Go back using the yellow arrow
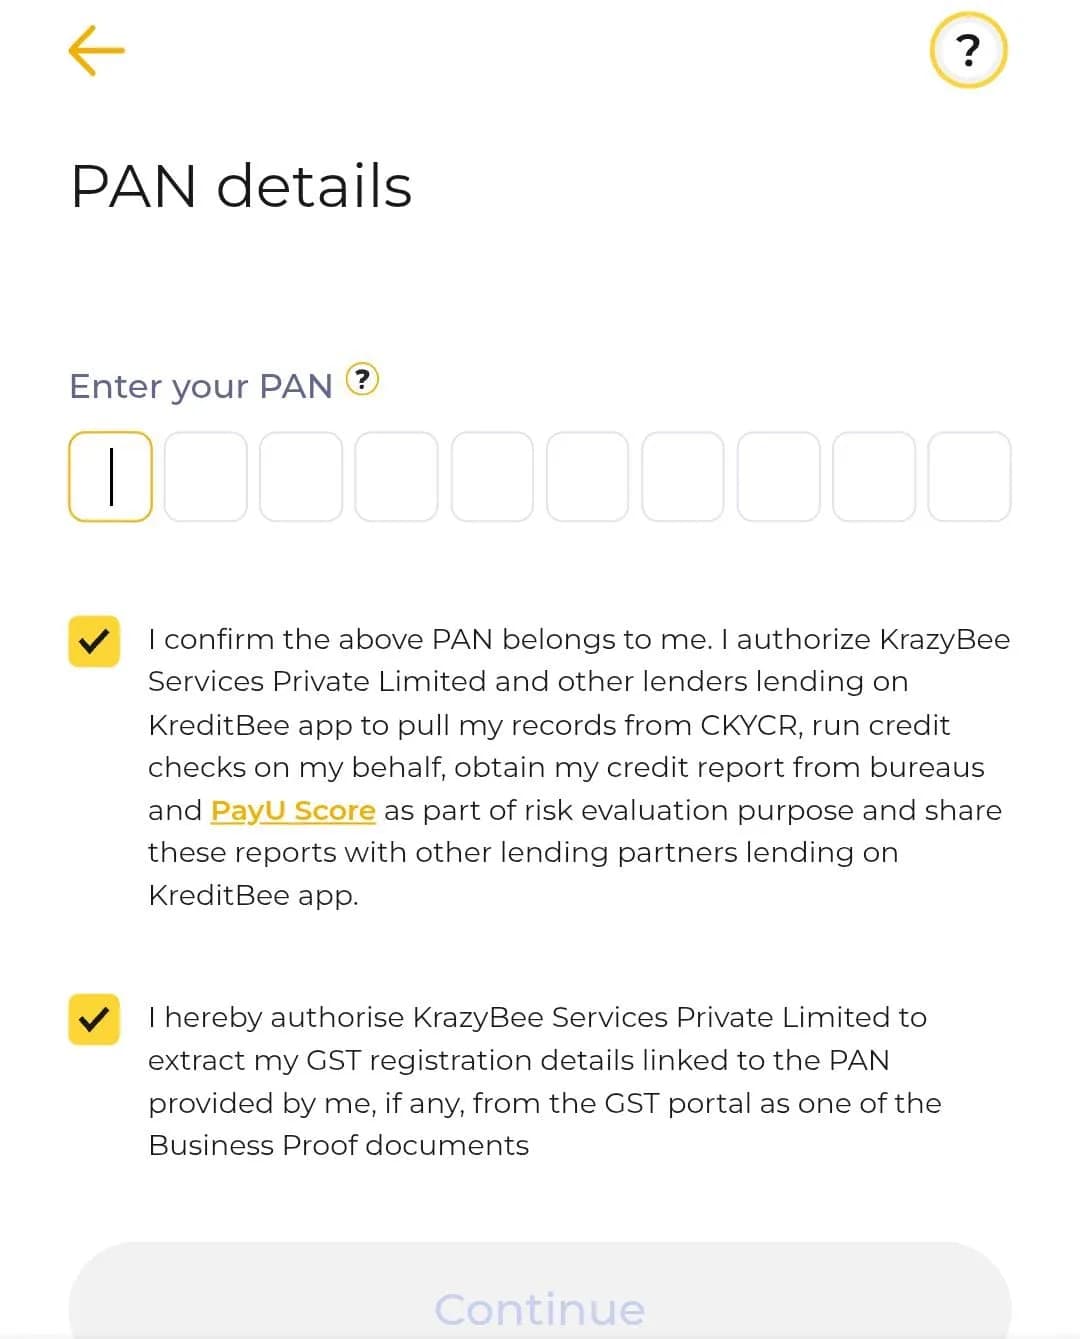 pos(96,50)
